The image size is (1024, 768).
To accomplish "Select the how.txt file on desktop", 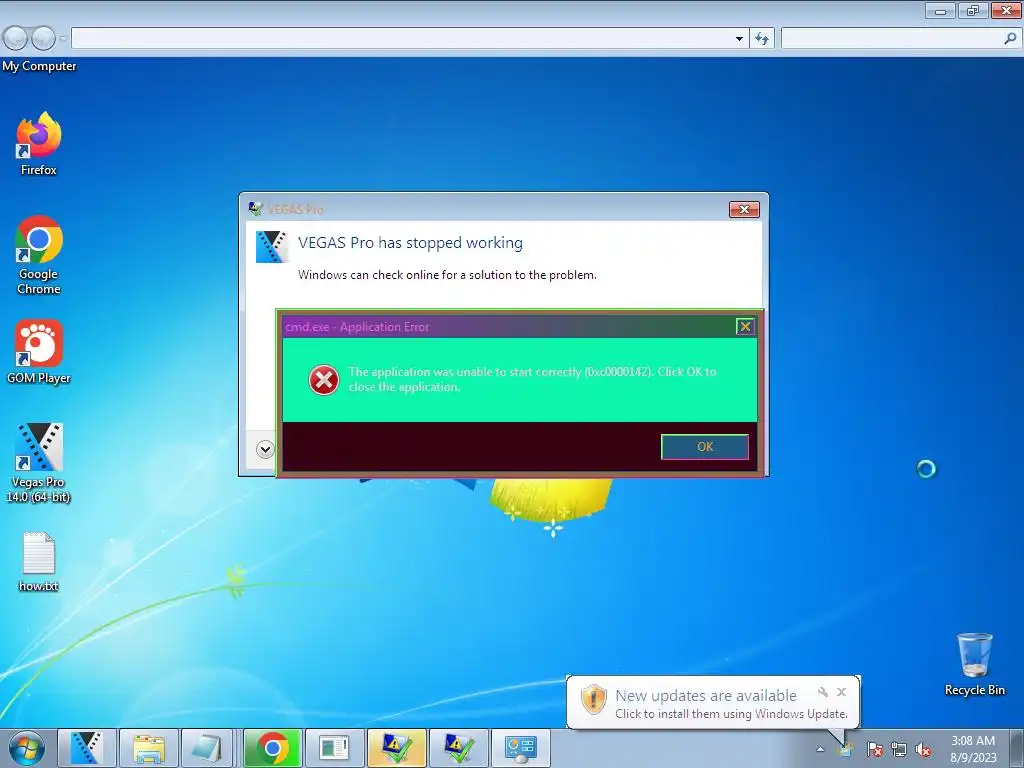I will (39, 562).
